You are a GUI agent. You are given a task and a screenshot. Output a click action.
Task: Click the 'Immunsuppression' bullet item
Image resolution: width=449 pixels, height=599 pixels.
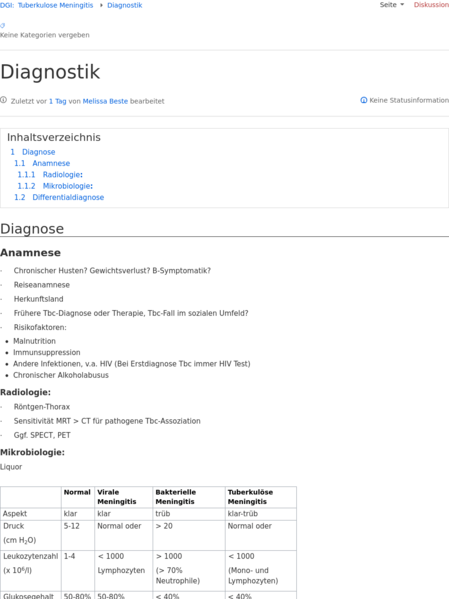pos(47,353)
